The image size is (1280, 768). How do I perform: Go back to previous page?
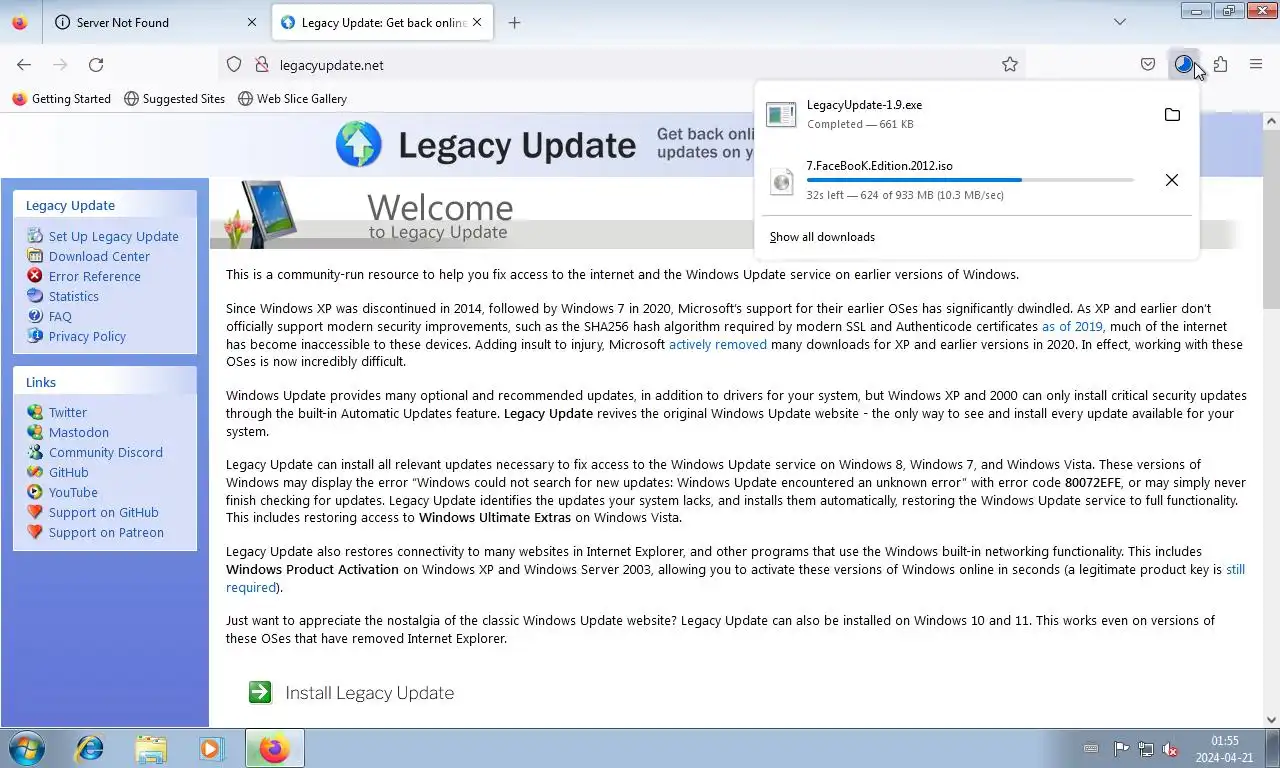[24, 65]
